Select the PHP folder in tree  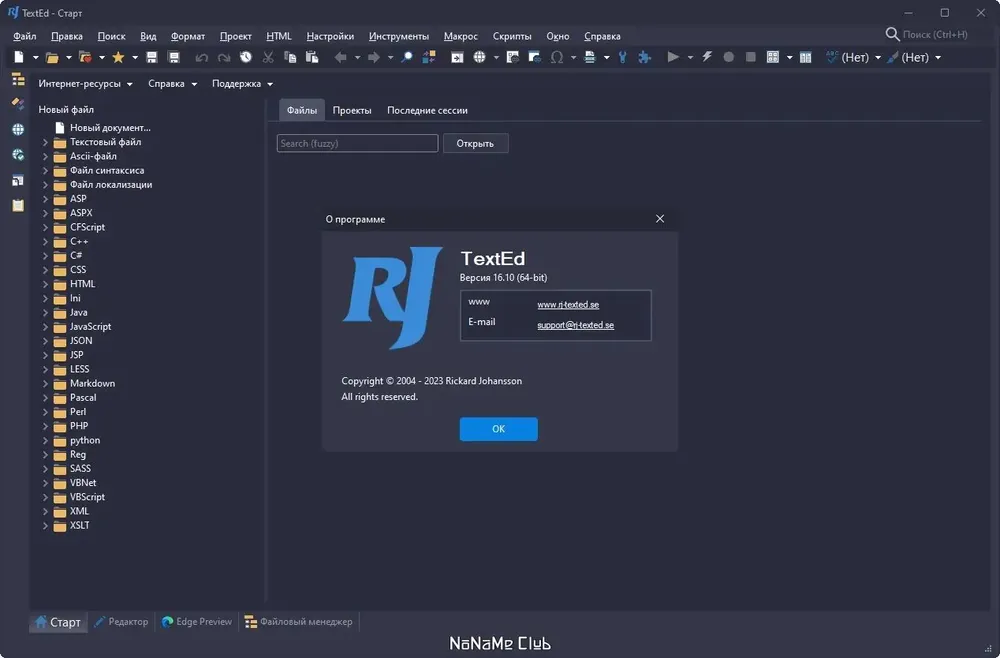click(x=71, y=426)
